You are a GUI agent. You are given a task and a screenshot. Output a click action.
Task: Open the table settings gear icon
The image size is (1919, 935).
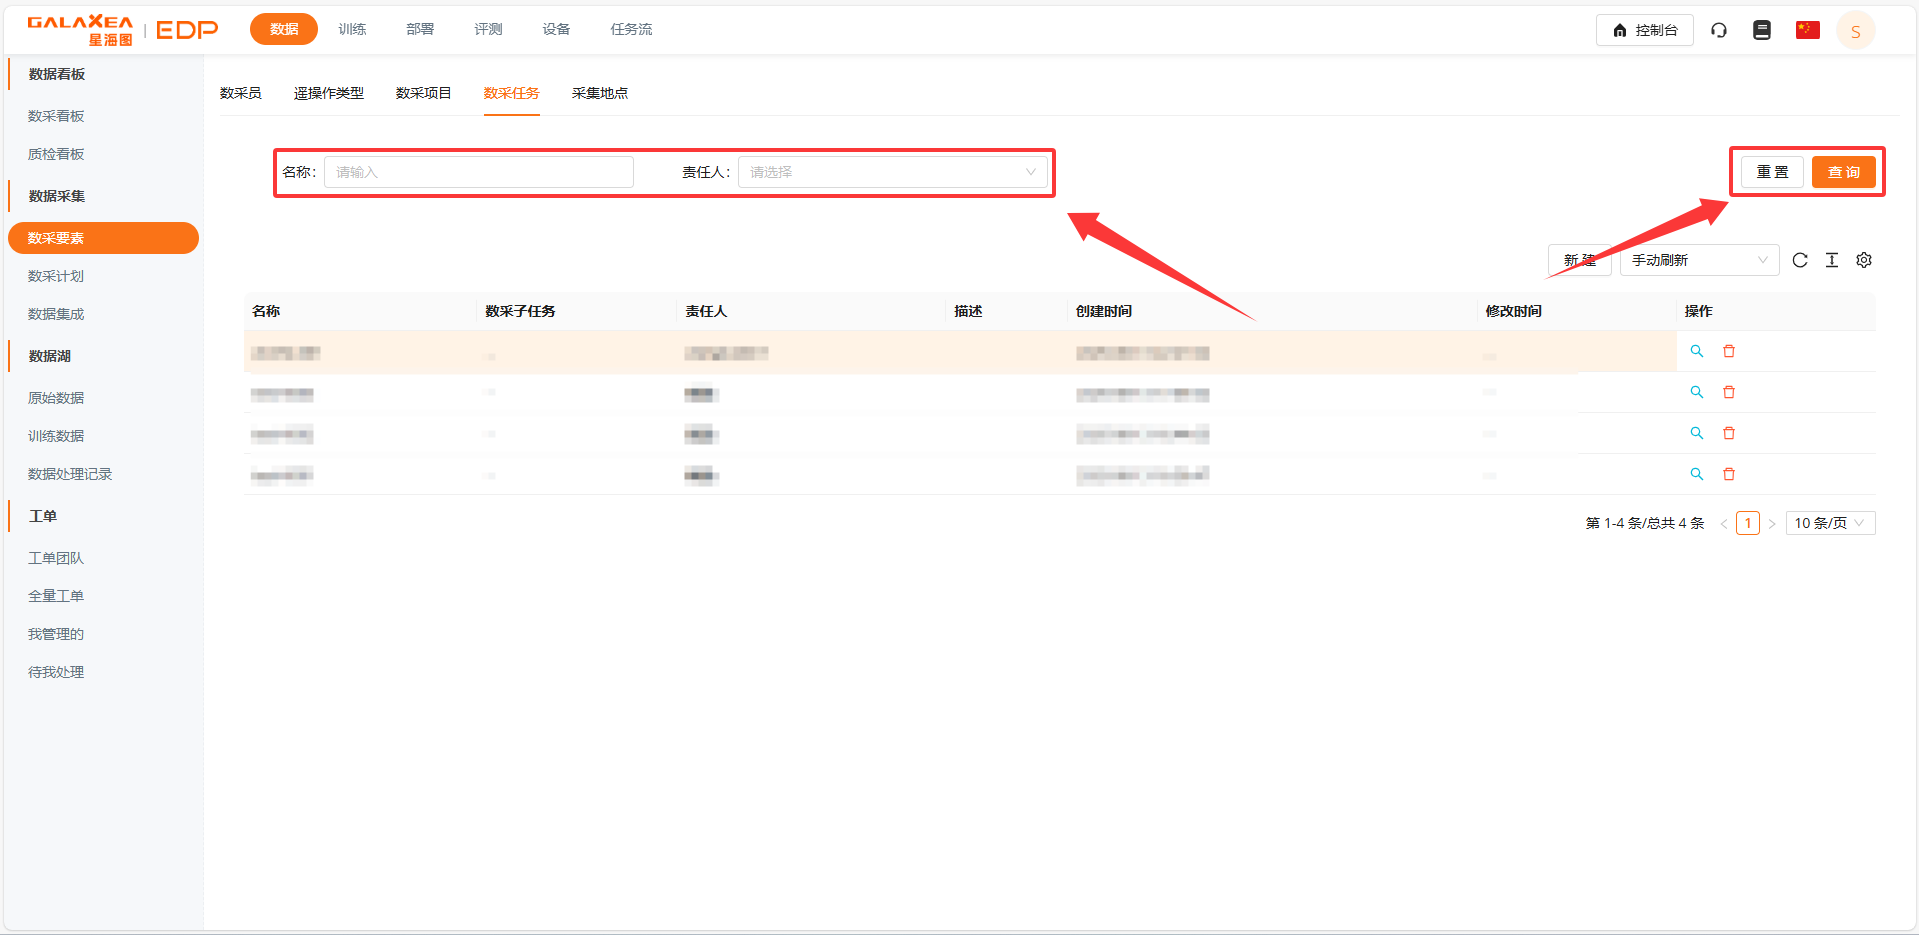[x=1864, y=260]
